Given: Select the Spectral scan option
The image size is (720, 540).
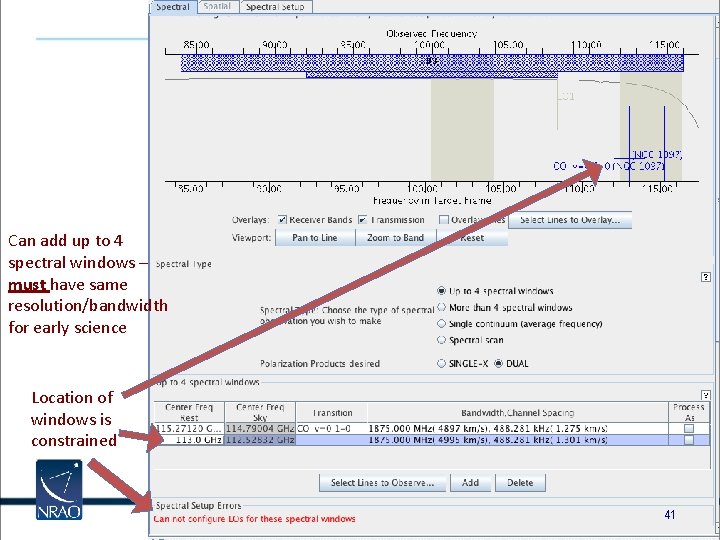Looking at the screenshot, I should click(441, 340).
